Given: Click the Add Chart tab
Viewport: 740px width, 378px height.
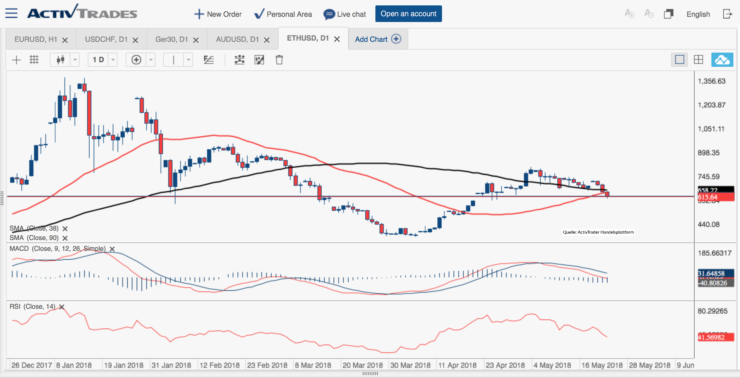Looking at the screenshot, I should tap(378, 39).
